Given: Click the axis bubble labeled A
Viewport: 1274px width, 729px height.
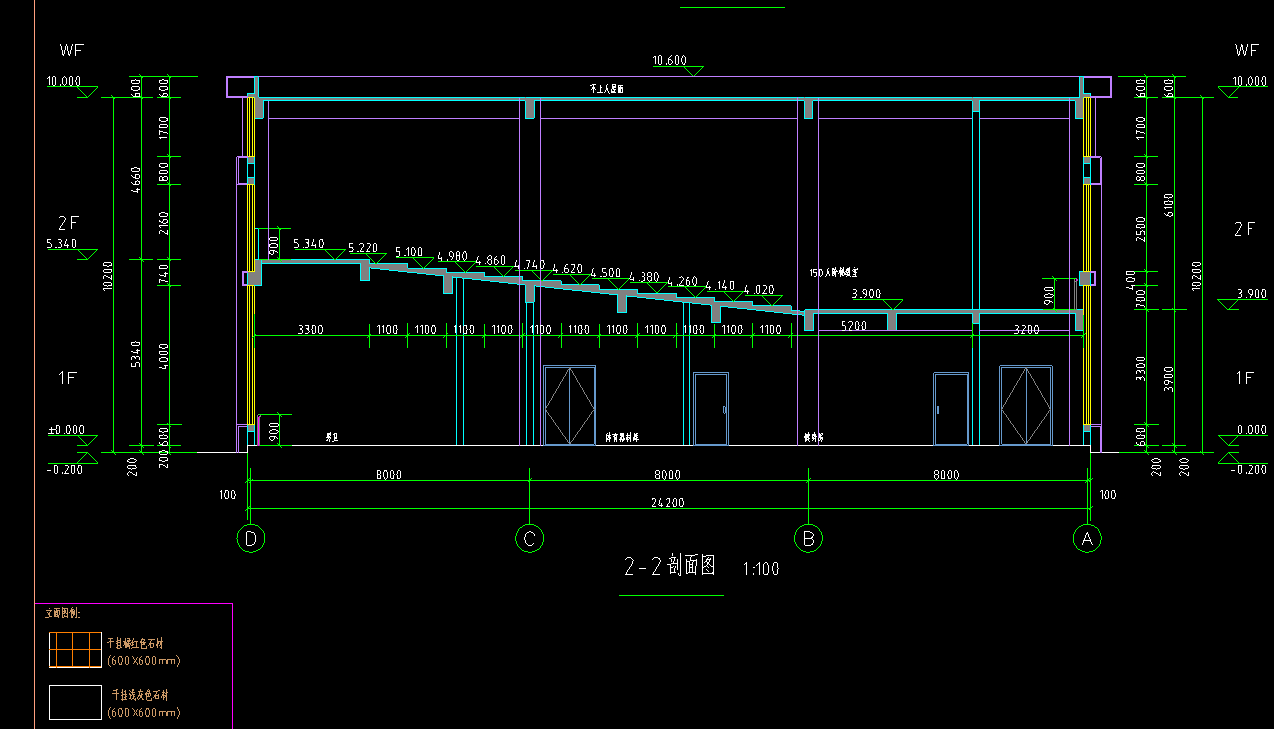Looking at the screenshot, I should click(1087, 539).
